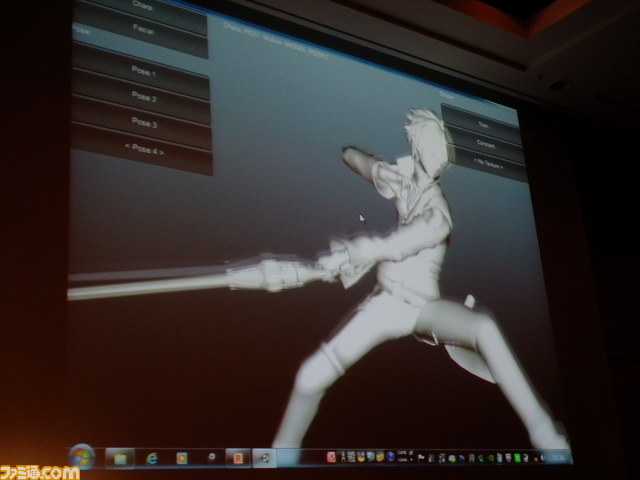Select the Pose 2 button
This screenshot has width=640, height=480.
(142, 97)
